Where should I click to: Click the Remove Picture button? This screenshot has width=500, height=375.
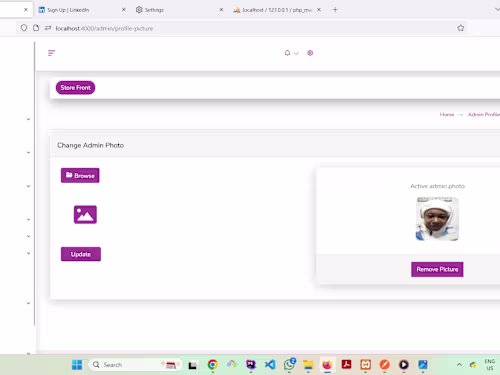pyautogui.click(x=437, y=269)
